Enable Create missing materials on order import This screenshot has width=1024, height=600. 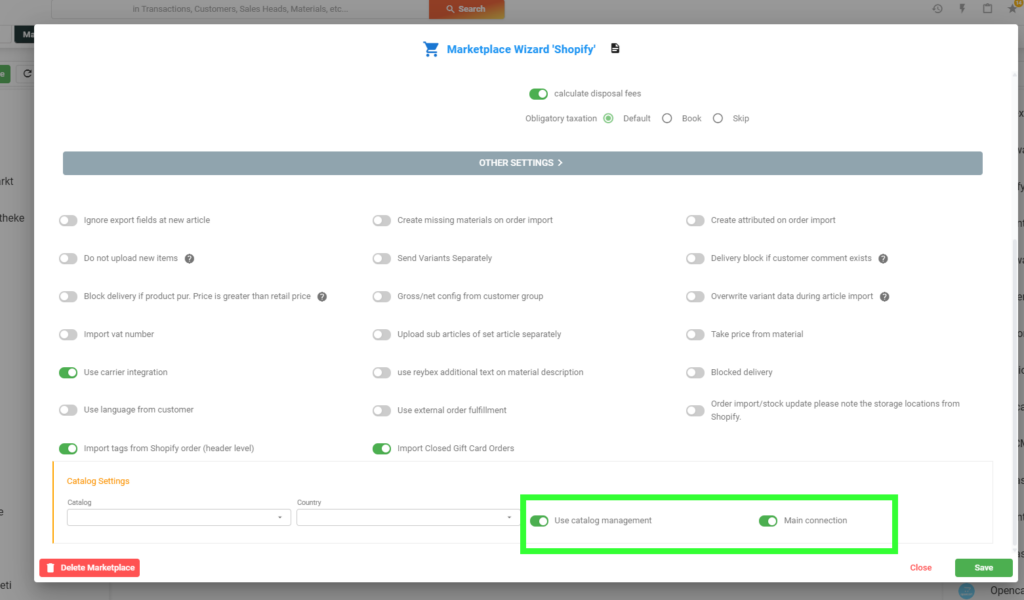(381, 221)
